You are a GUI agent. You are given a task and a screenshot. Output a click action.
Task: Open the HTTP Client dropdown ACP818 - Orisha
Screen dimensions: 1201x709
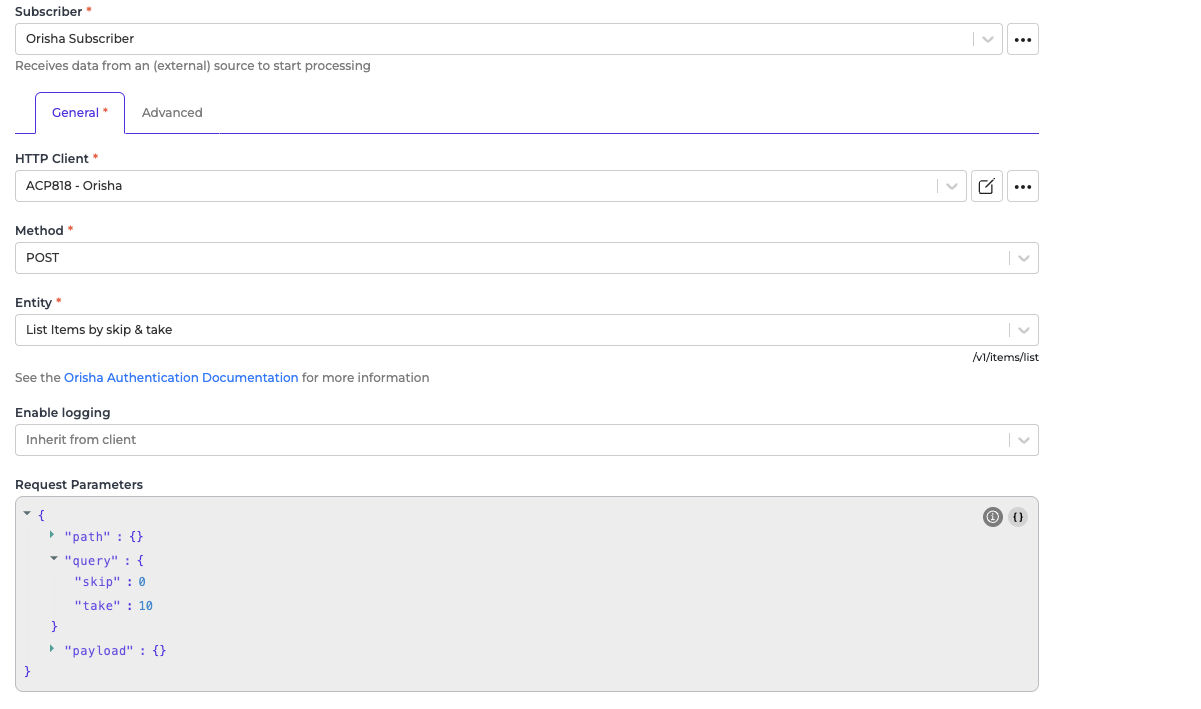pyautogui.click(x=475, y=186)
